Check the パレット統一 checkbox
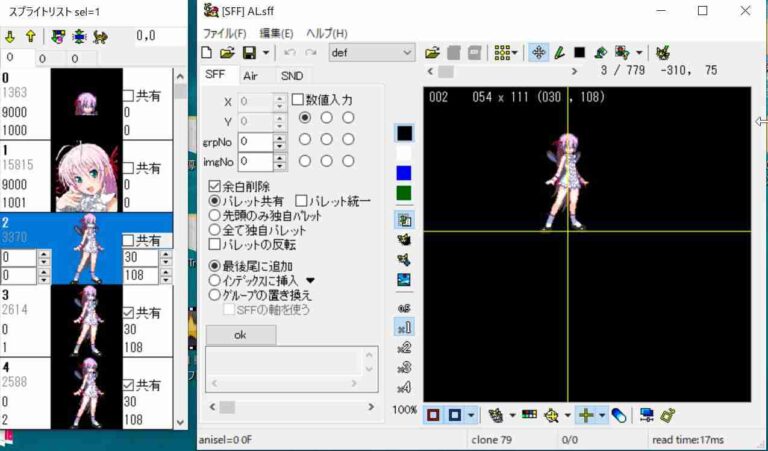This screenshot has height=451, width=768. click(x=301, y=201)
